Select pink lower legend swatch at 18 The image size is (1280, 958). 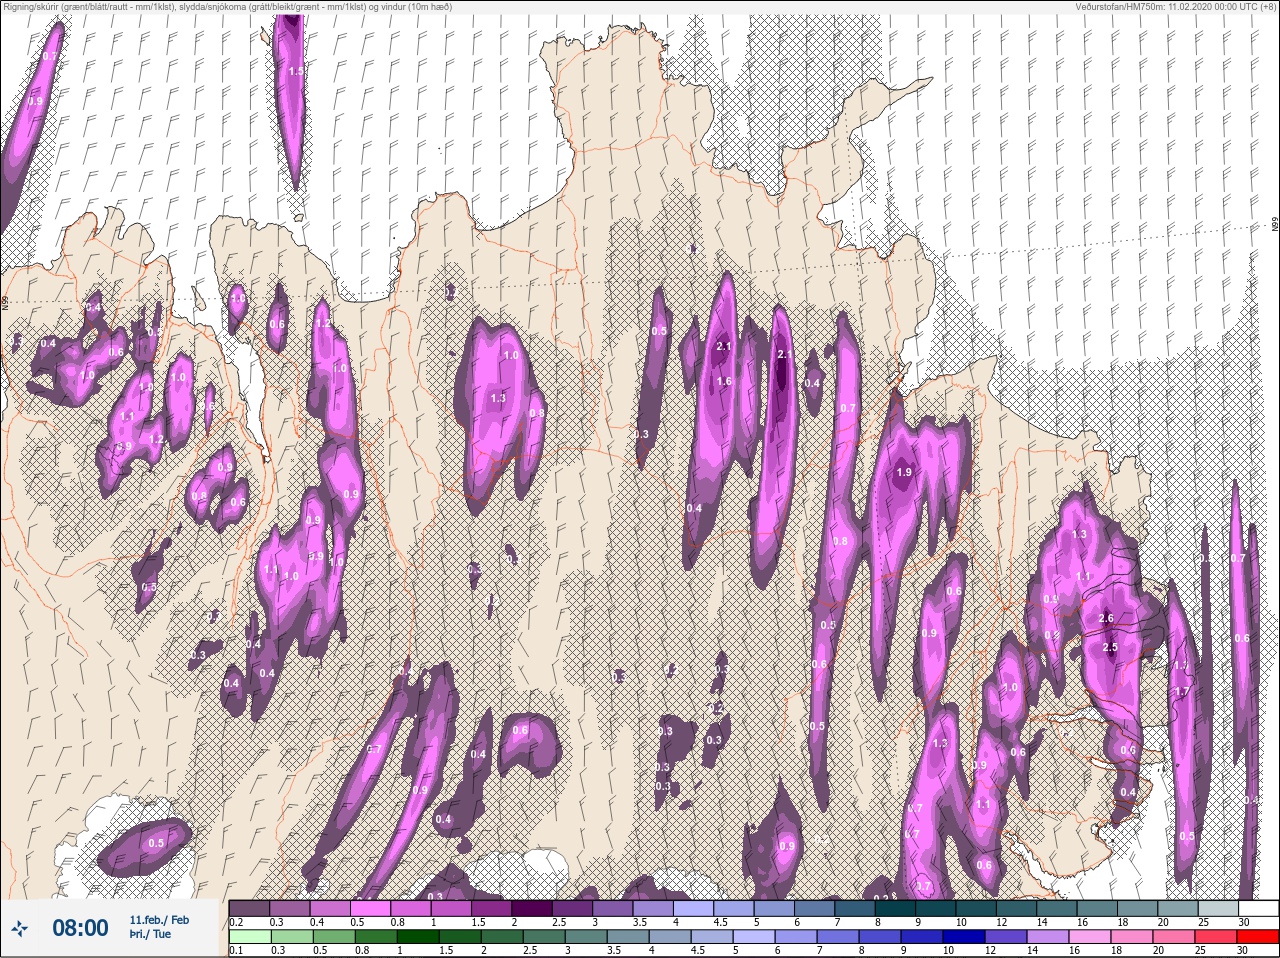(x=1131, y=937)
